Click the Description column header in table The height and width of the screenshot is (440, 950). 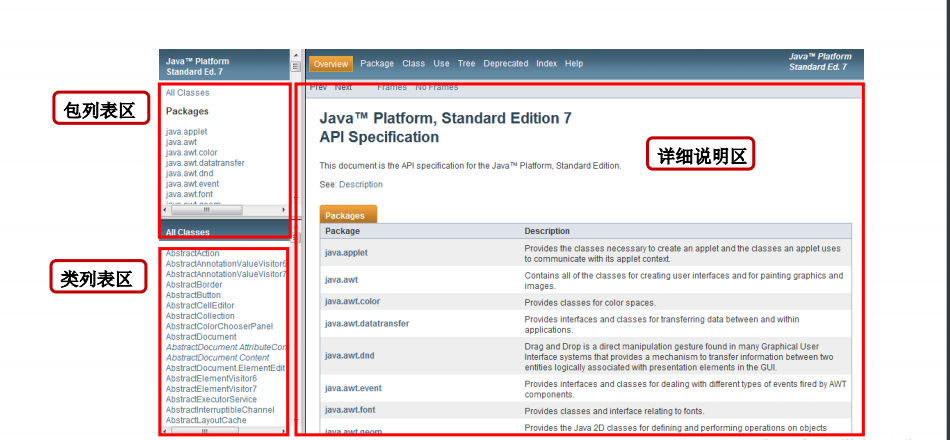click(x=547, y=231)
